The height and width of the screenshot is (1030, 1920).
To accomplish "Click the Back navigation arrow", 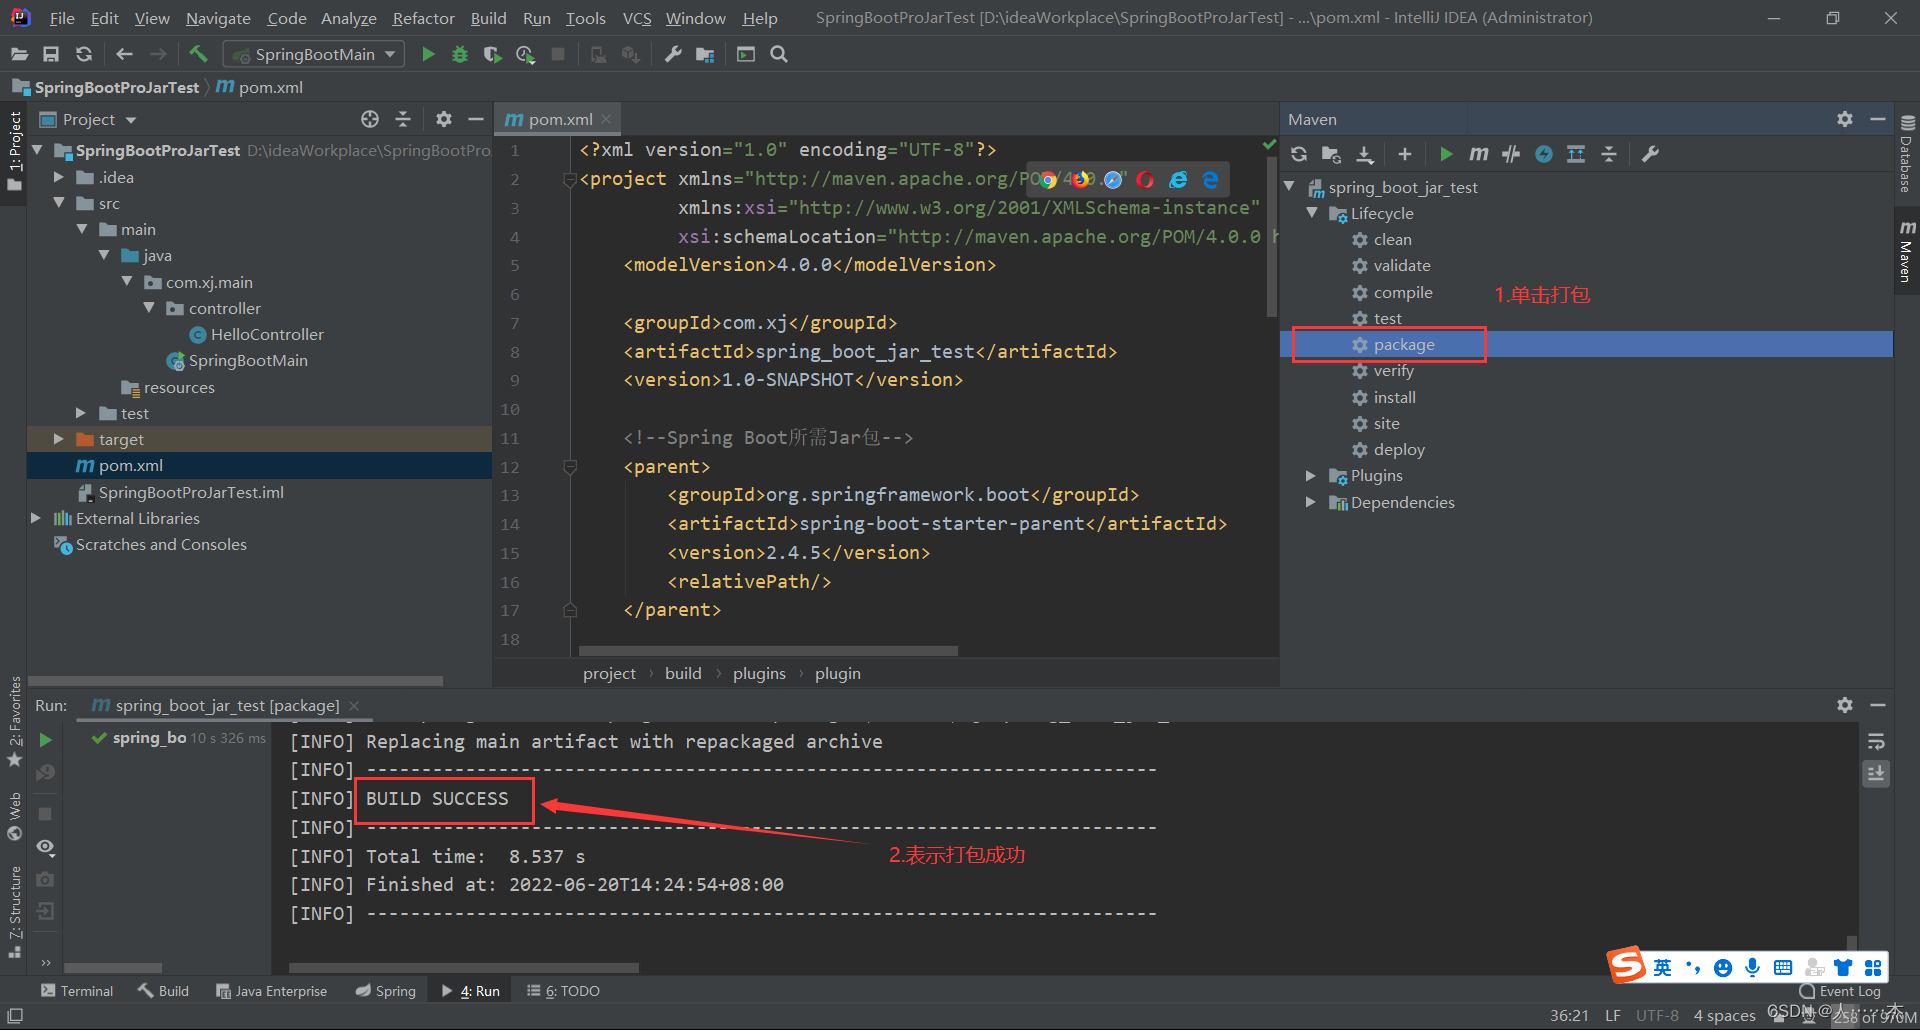I will click(x=124, y=54).
